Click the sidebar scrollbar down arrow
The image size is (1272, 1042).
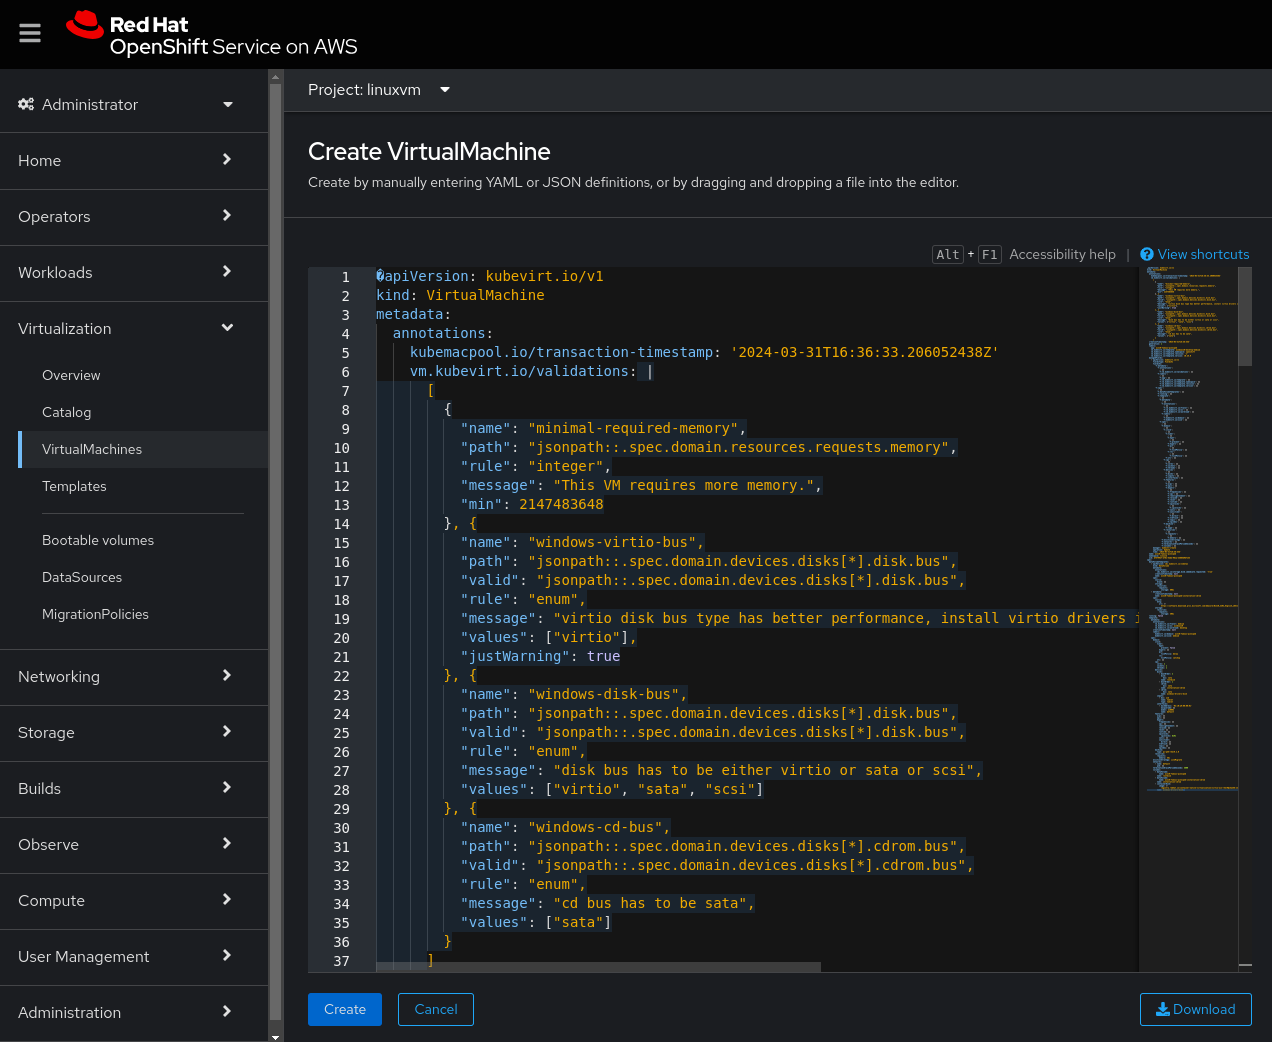point(275,1037)
